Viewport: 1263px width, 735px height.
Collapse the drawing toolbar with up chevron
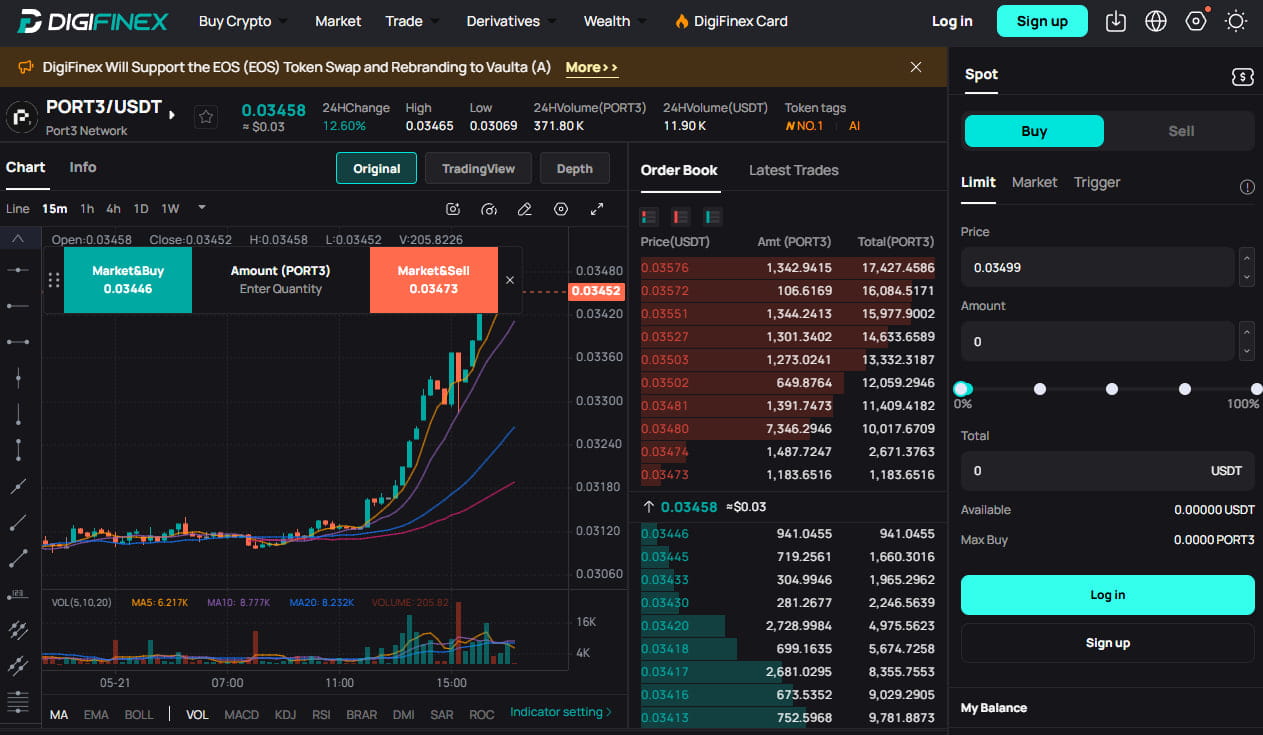[18, 238]
